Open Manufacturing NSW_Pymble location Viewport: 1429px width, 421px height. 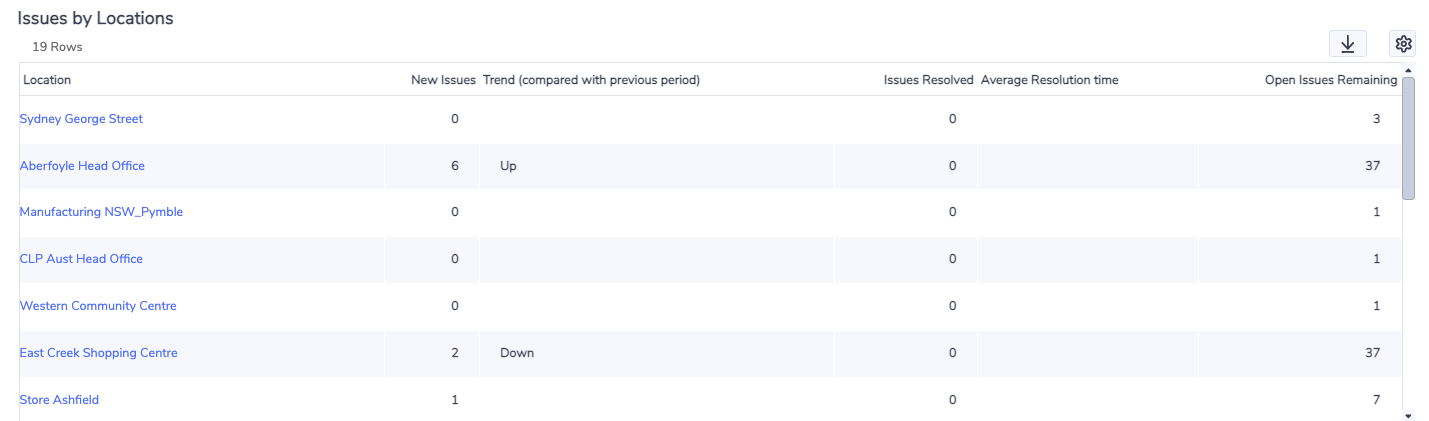(x=101, y=212)
